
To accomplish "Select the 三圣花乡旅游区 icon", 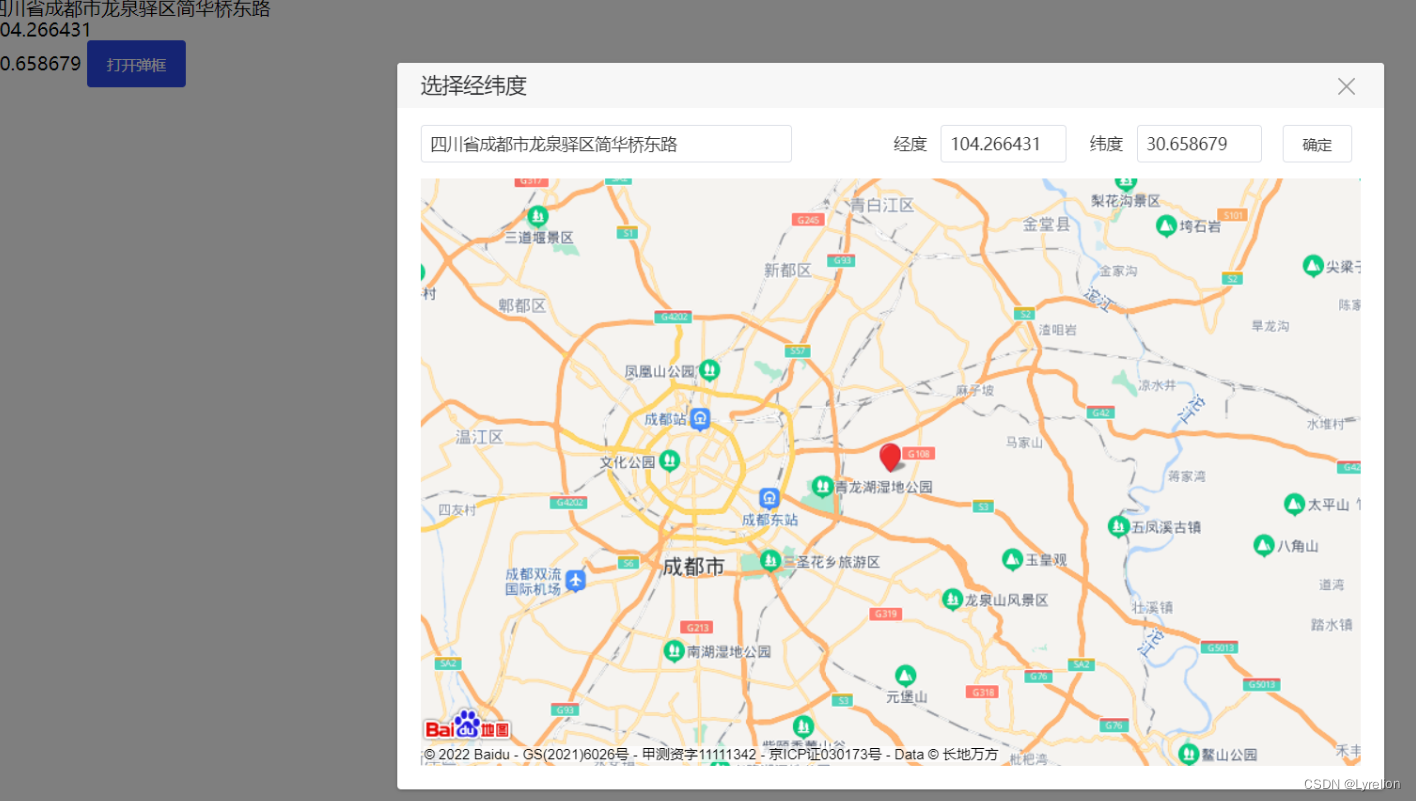I will pos(770,561).
